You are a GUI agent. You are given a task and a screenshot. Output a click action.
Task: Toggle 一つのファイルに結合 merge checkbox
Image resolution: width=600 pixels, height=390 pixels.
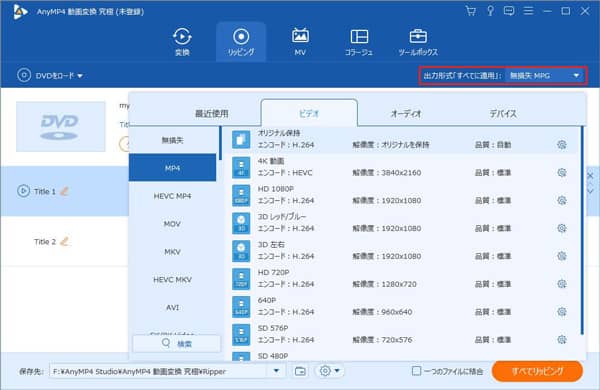tap(416, 371)
